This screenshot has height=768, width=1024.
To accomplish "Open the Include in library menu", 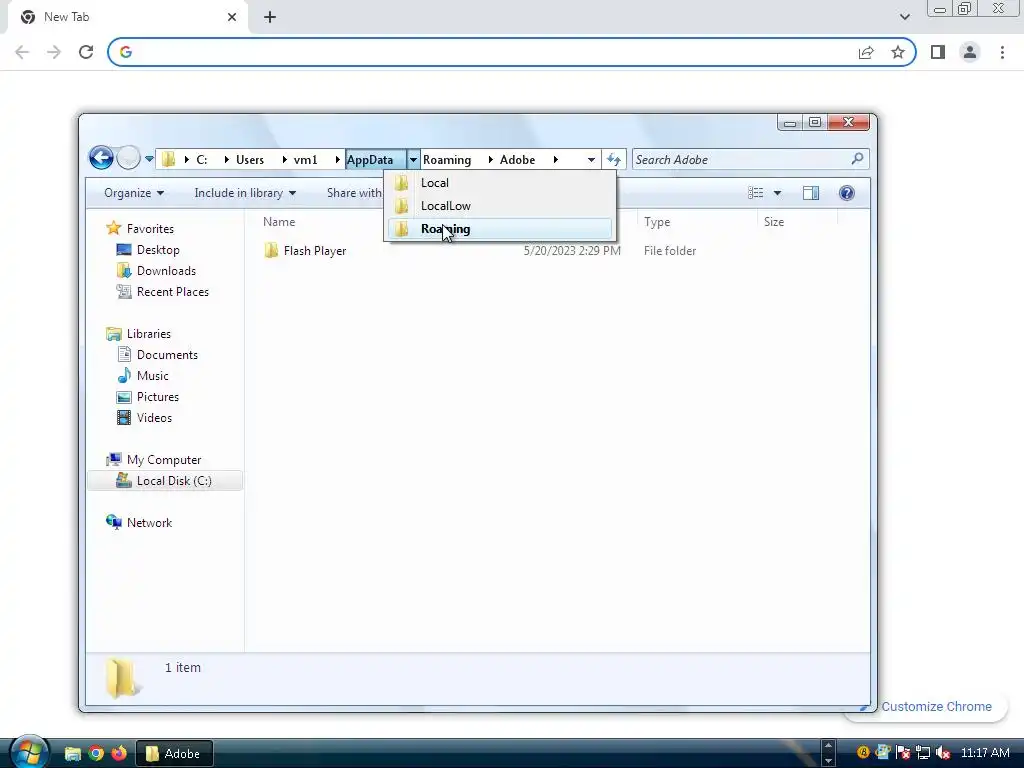I will (245, 193).
